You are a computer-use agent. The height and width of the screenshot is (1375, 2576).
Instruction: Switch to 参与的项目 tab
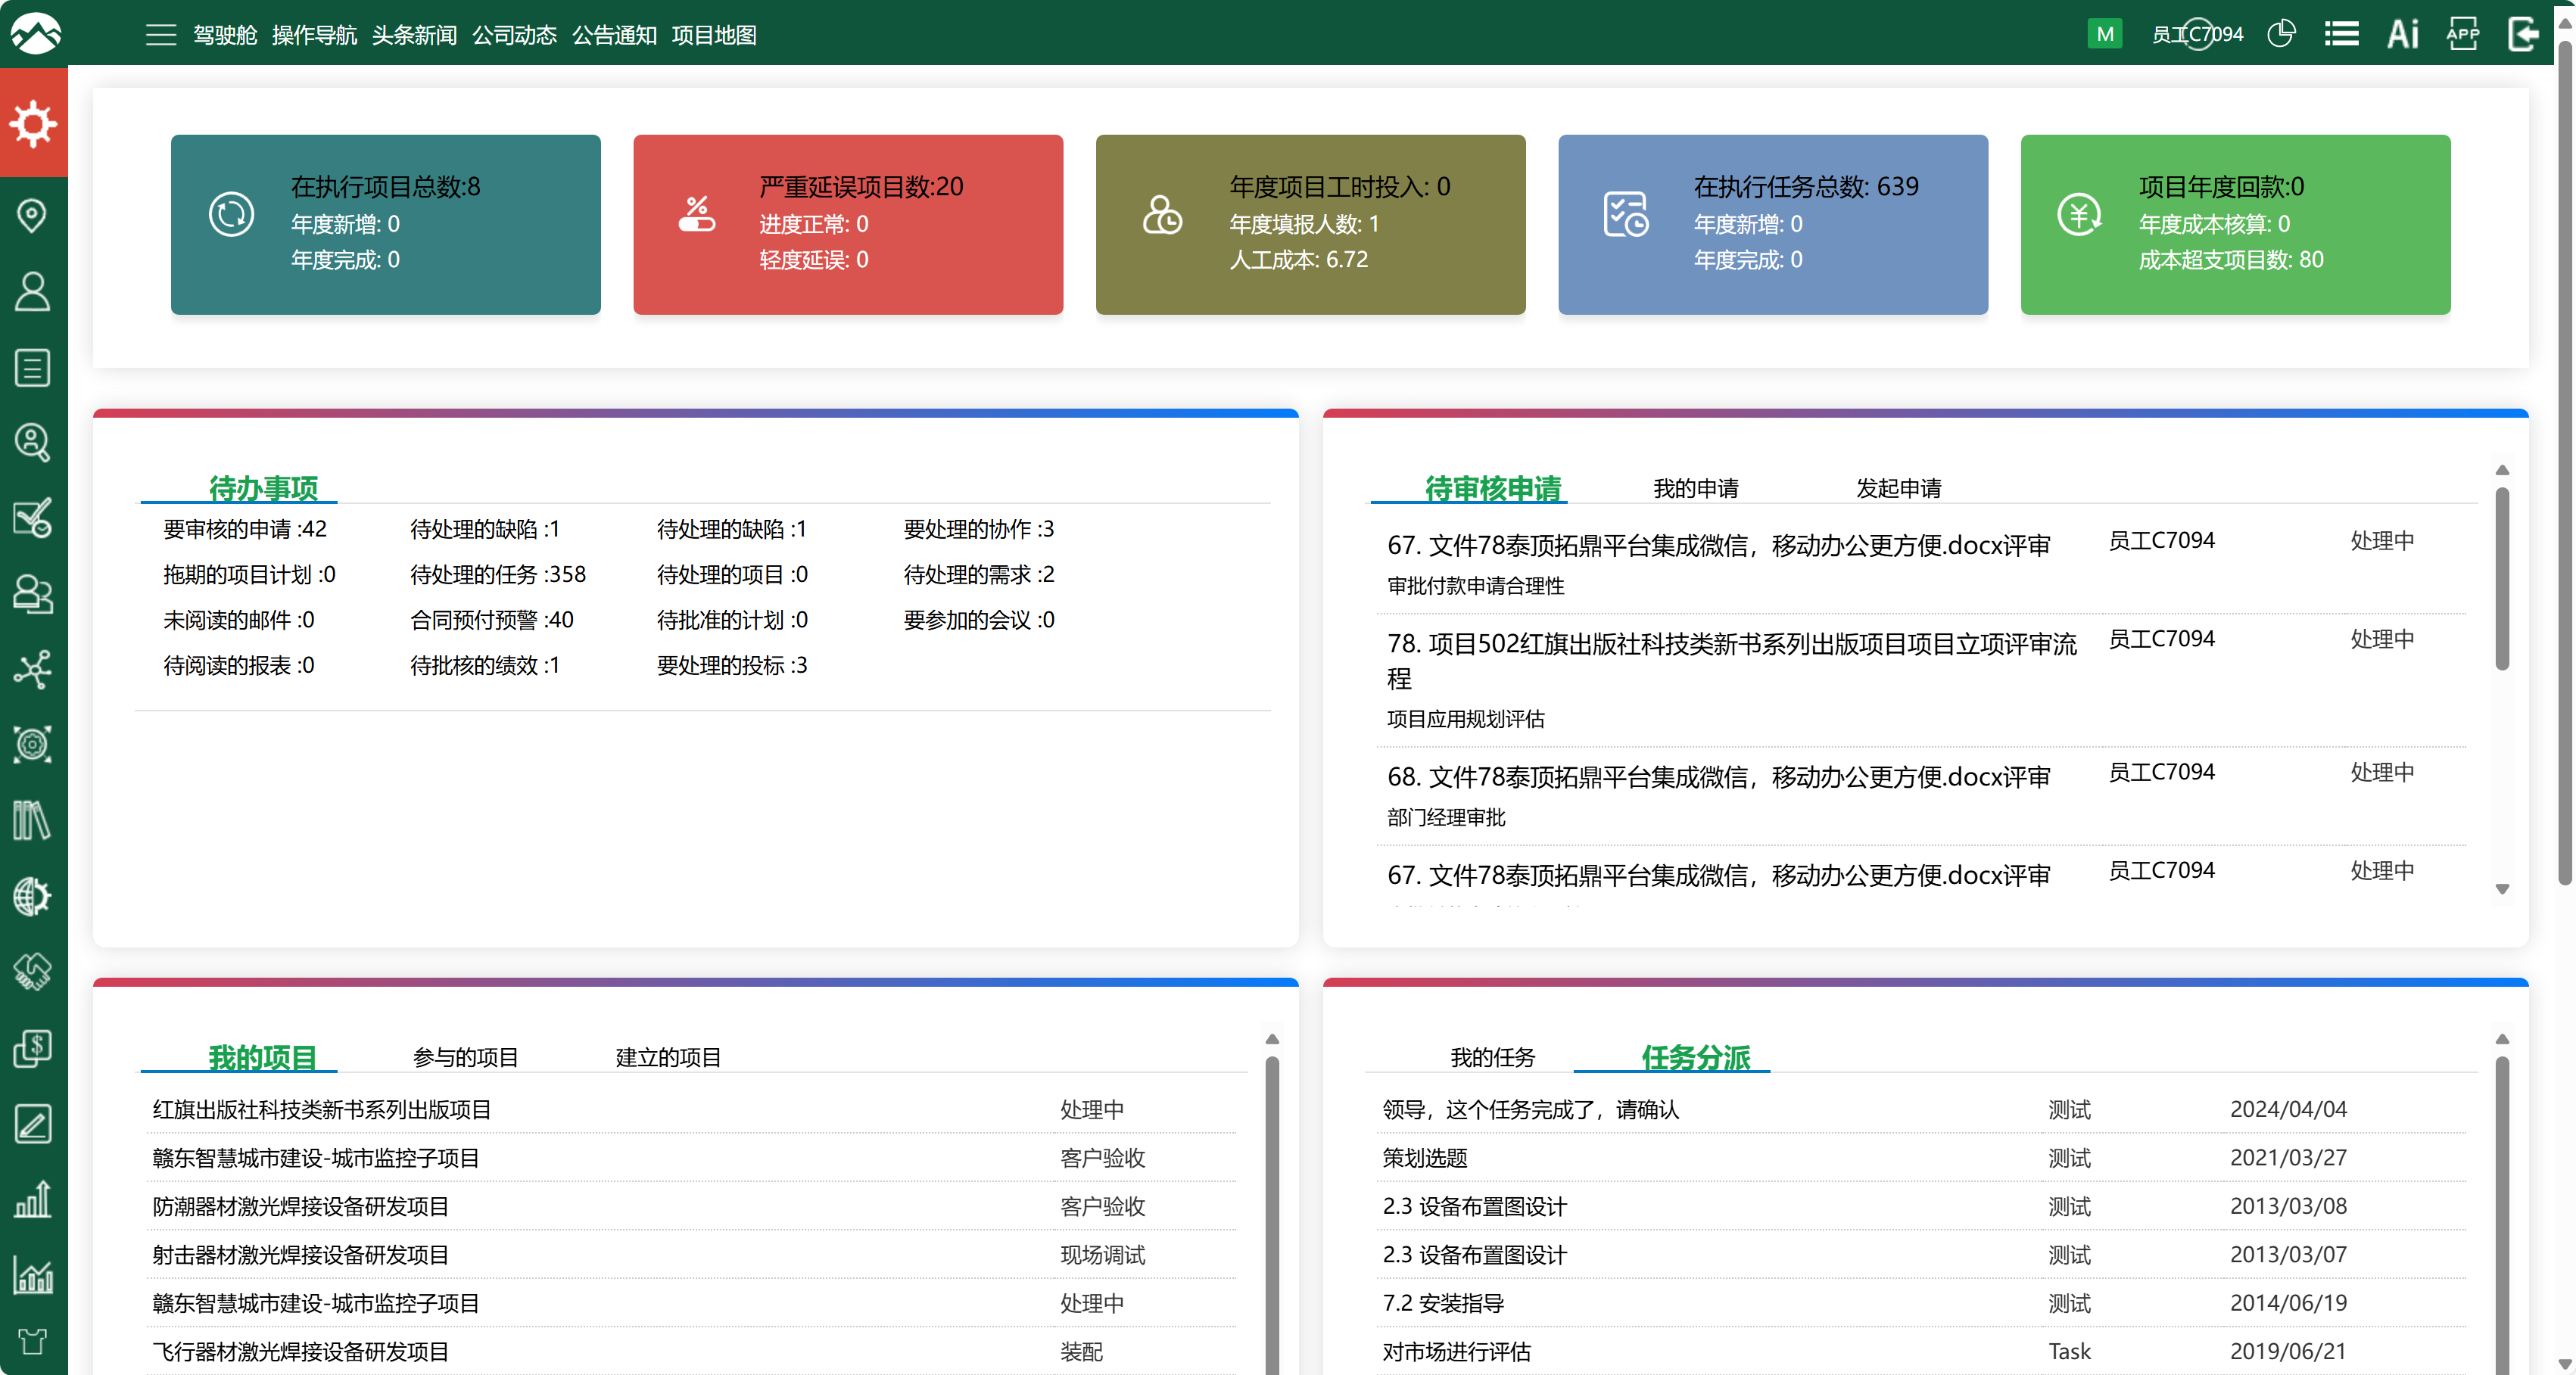465,1057
